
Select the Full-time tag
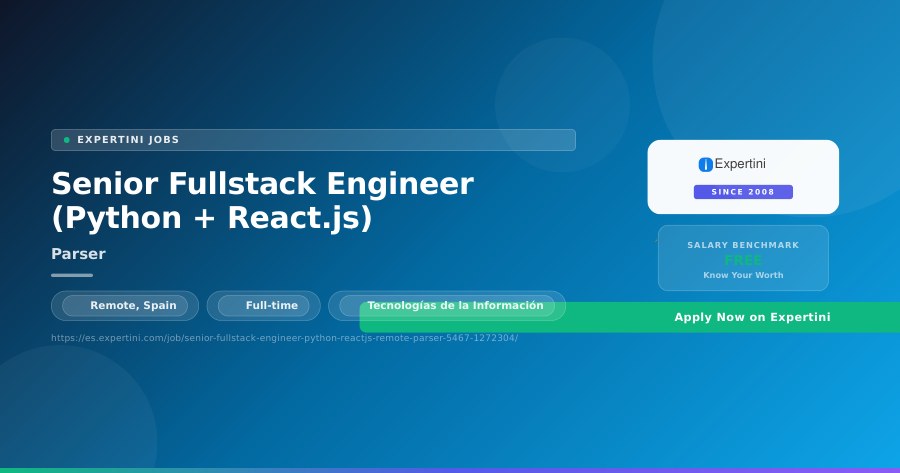tap(263, 305)
